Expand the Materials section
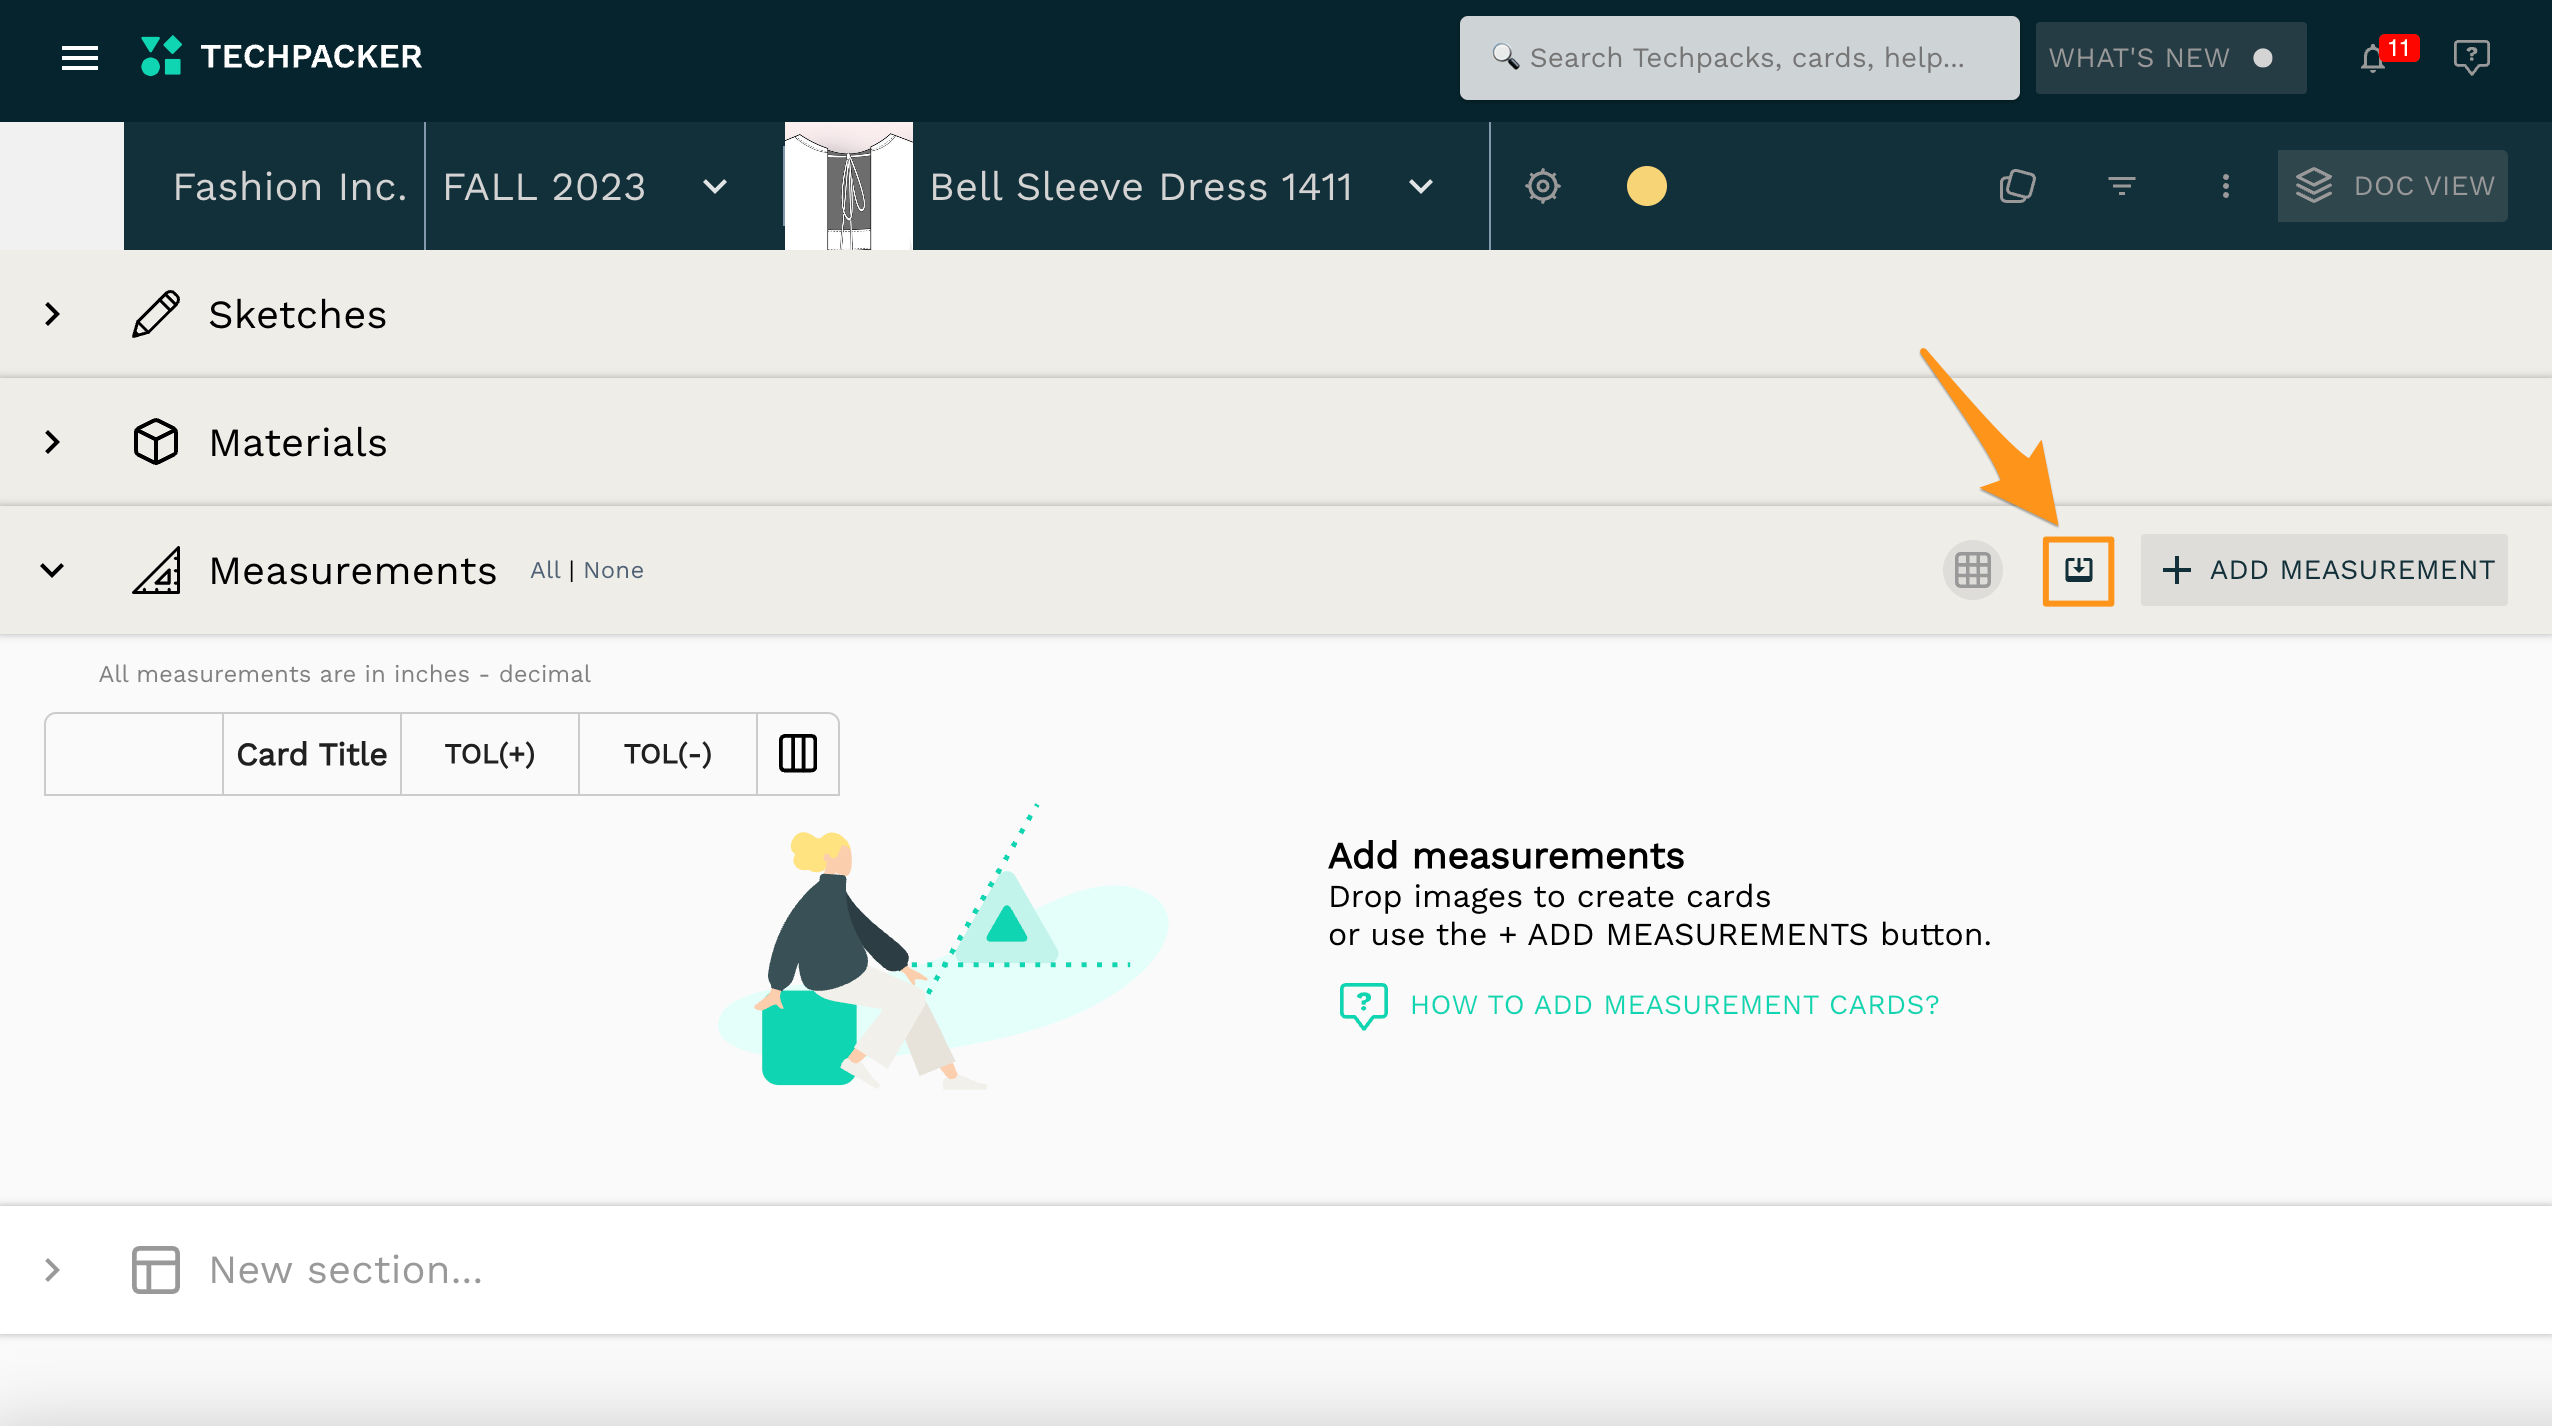 pos(52,442)
